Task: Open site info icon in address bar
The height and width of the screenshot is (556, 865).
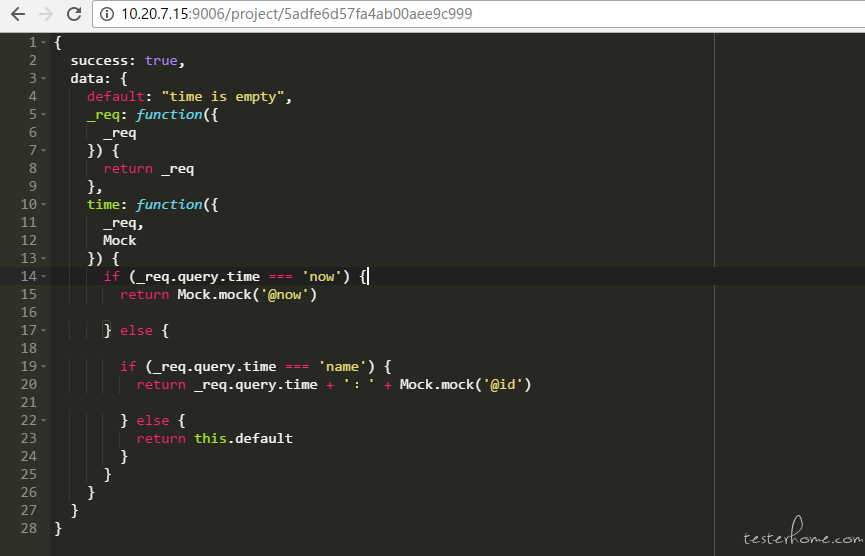Action: (106, 14)
